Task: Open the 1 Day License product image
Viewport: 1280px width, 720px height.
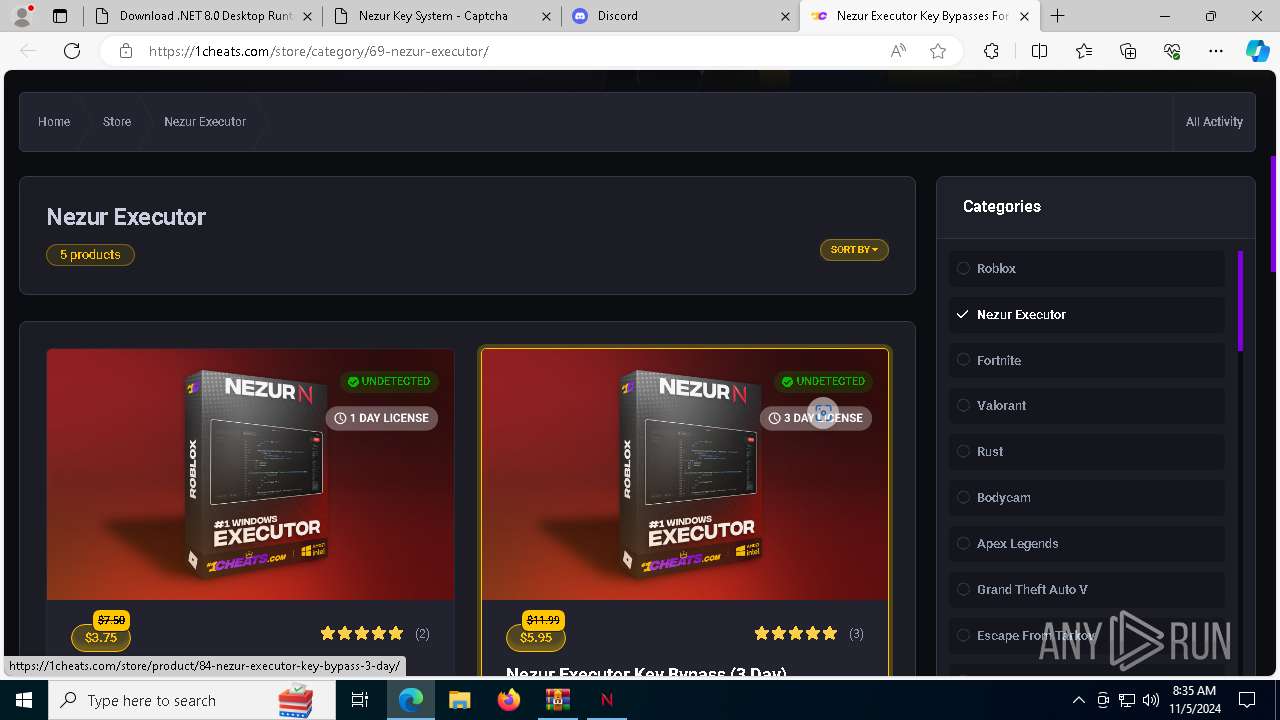Action: pyautogui.click(x=251, y=474)
